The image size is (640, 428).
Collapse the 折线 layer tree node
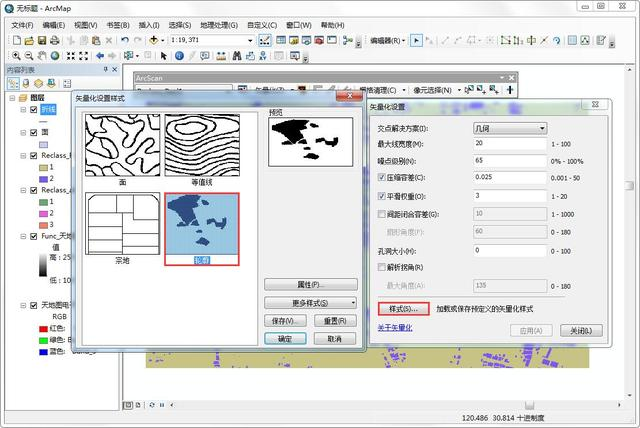[x=23, y=109]
